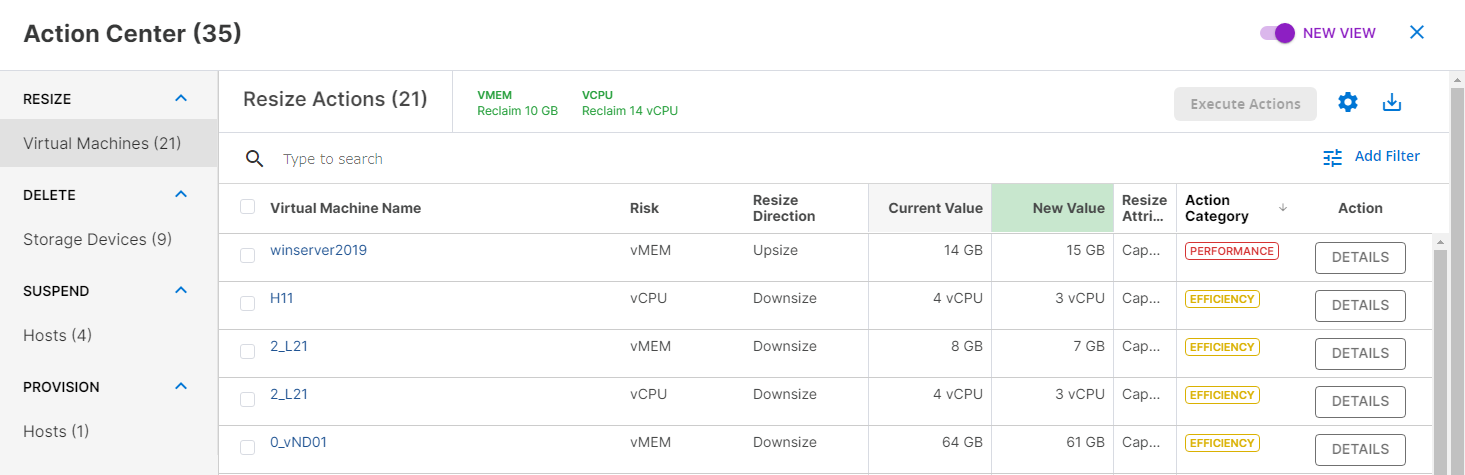Image resolution: width=1465 pixels, height=475 pixels.
Task: Toggle the NEW VIEW switch
Action: tap(1277, 33)
